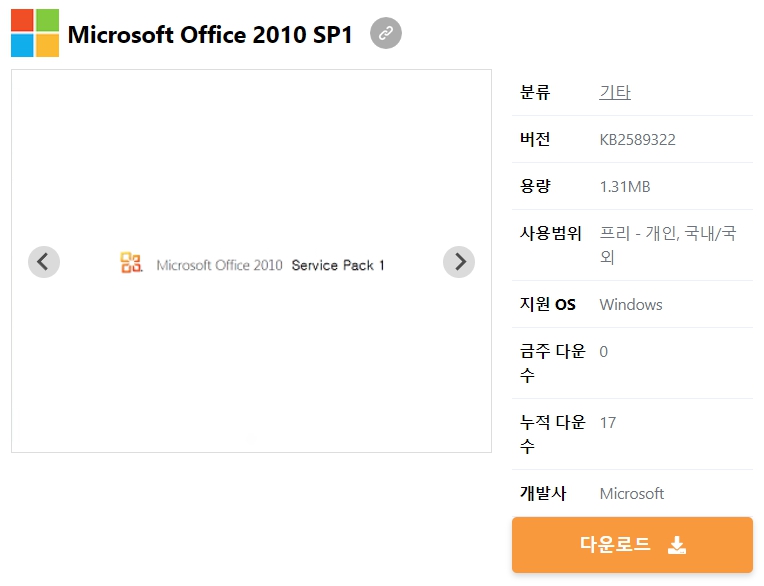Click the Microsoft four-color logo

click(35, 33)
